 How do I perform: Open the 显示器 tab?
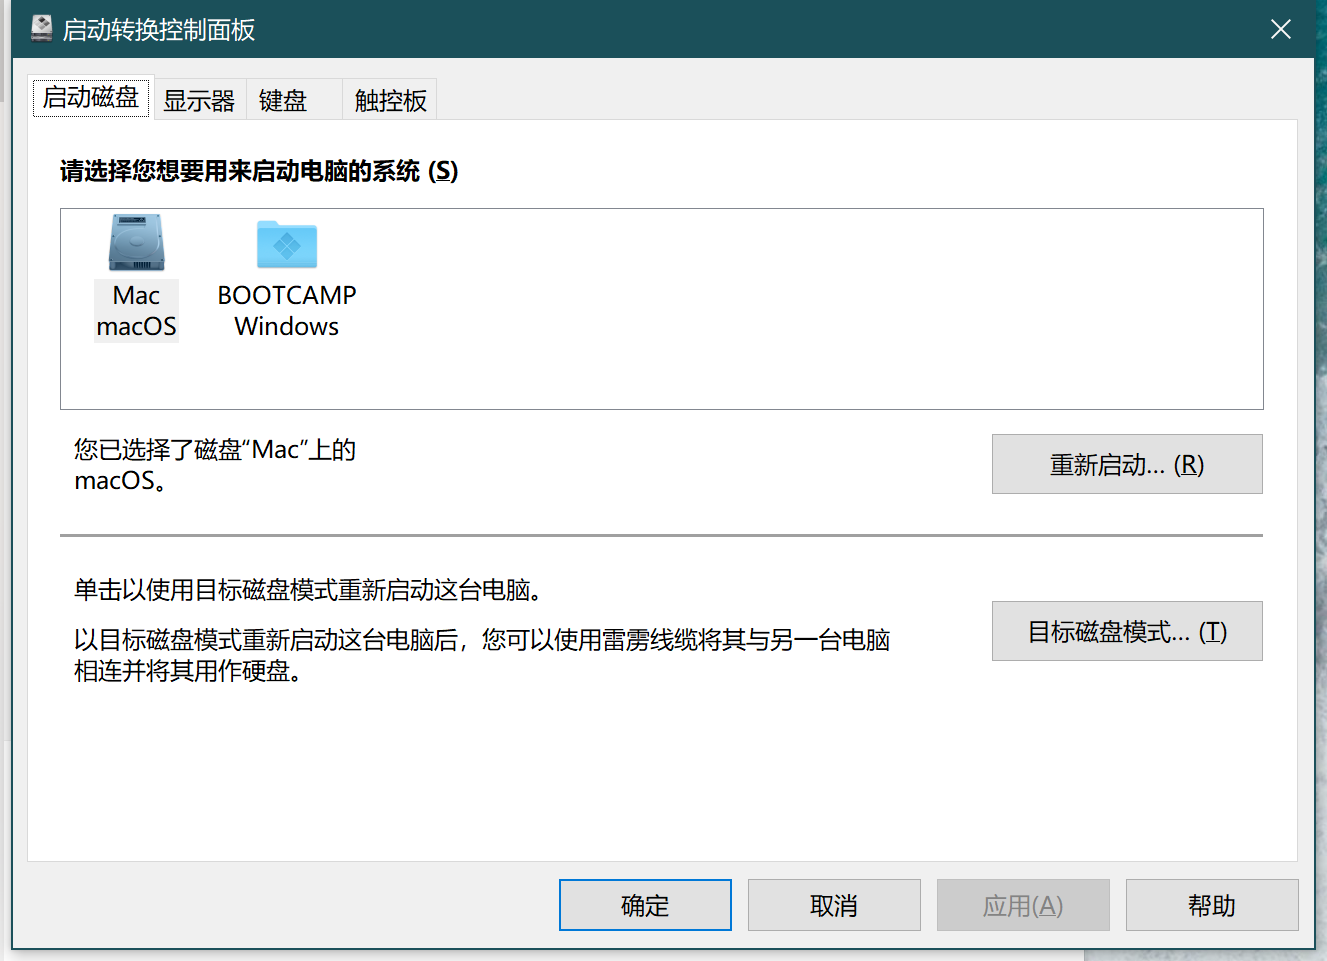coord(199,100)
